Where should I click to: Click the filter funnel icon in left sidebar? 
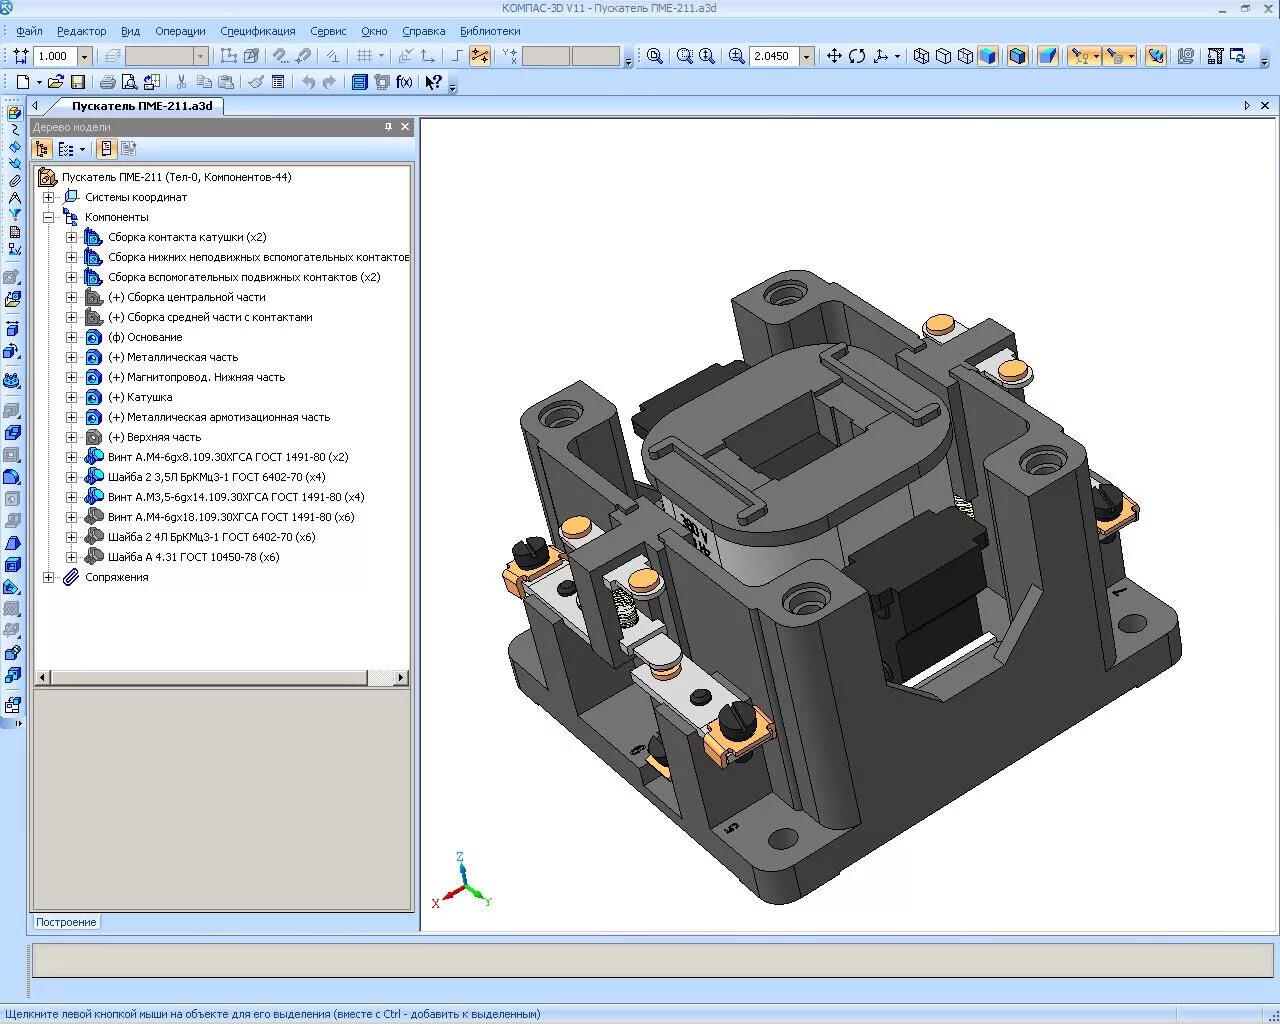(x=14, y=214)
